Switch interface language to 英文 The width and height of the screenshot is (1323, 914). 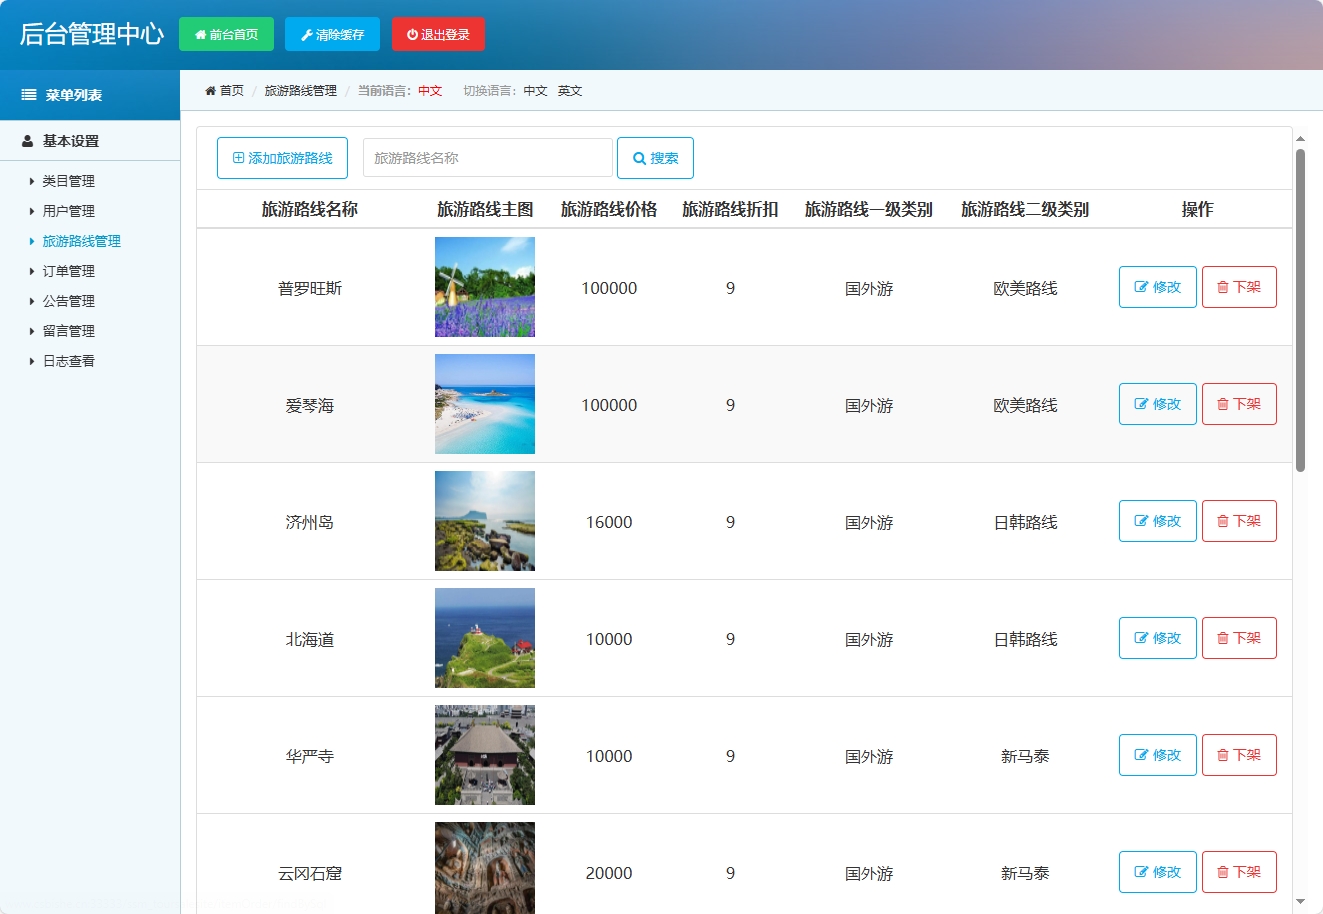(569, 90)
